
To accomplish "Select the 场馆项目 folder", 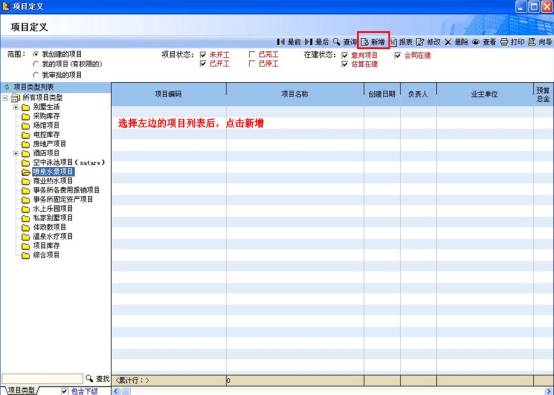I will [46, 125].
